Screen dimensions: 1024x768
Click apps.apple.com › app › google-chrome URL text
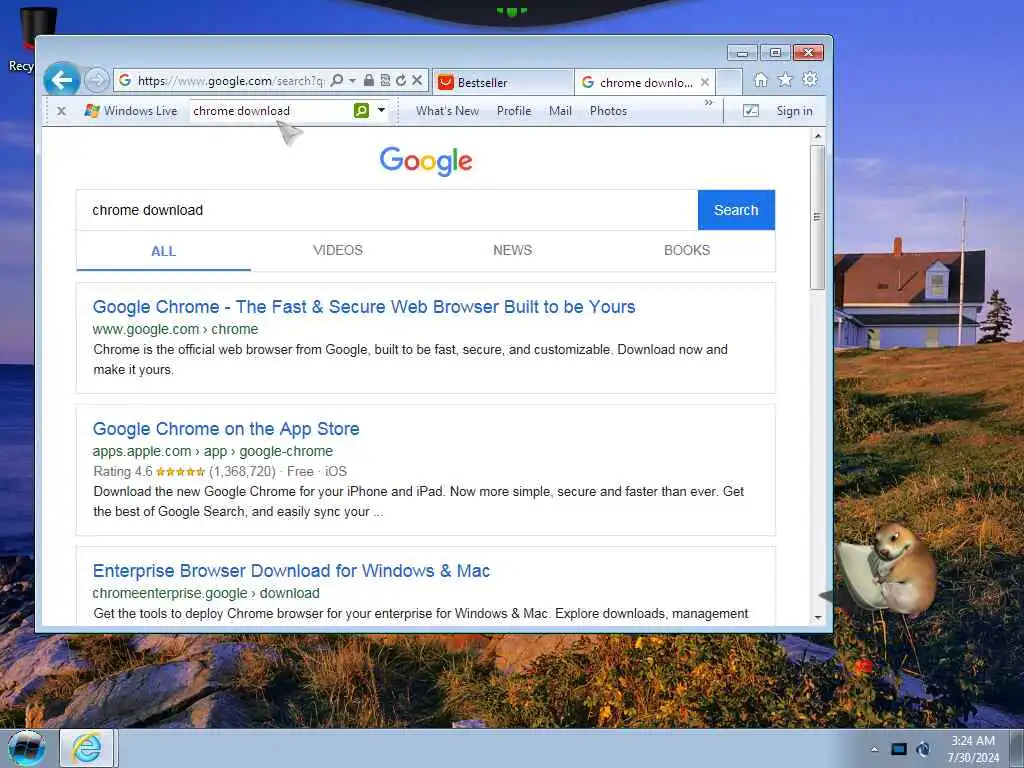pos(213,451)
